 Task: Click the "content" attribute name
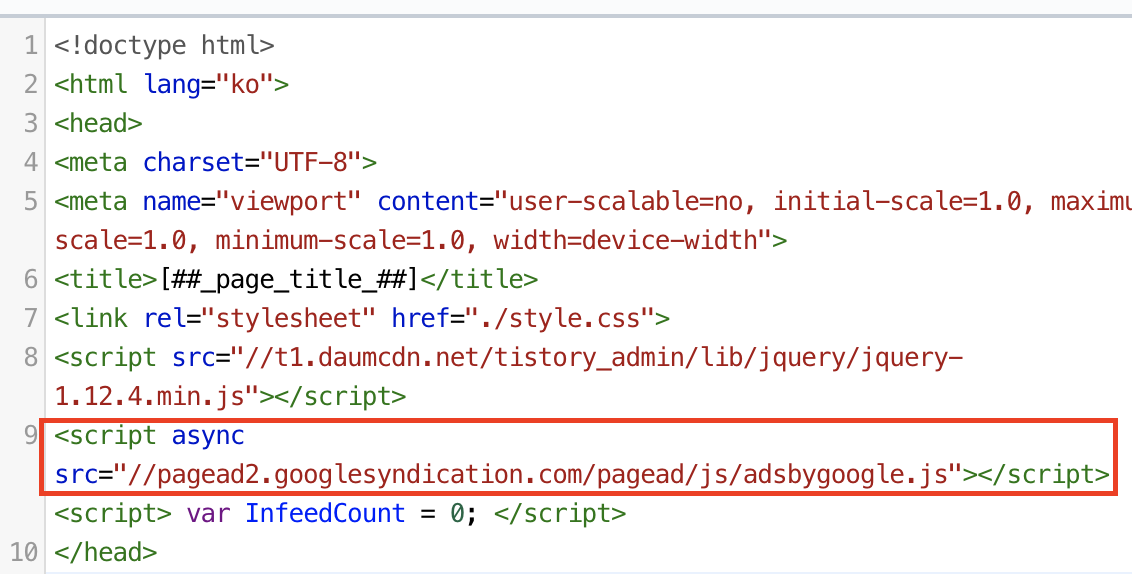[x=427, y=201]
